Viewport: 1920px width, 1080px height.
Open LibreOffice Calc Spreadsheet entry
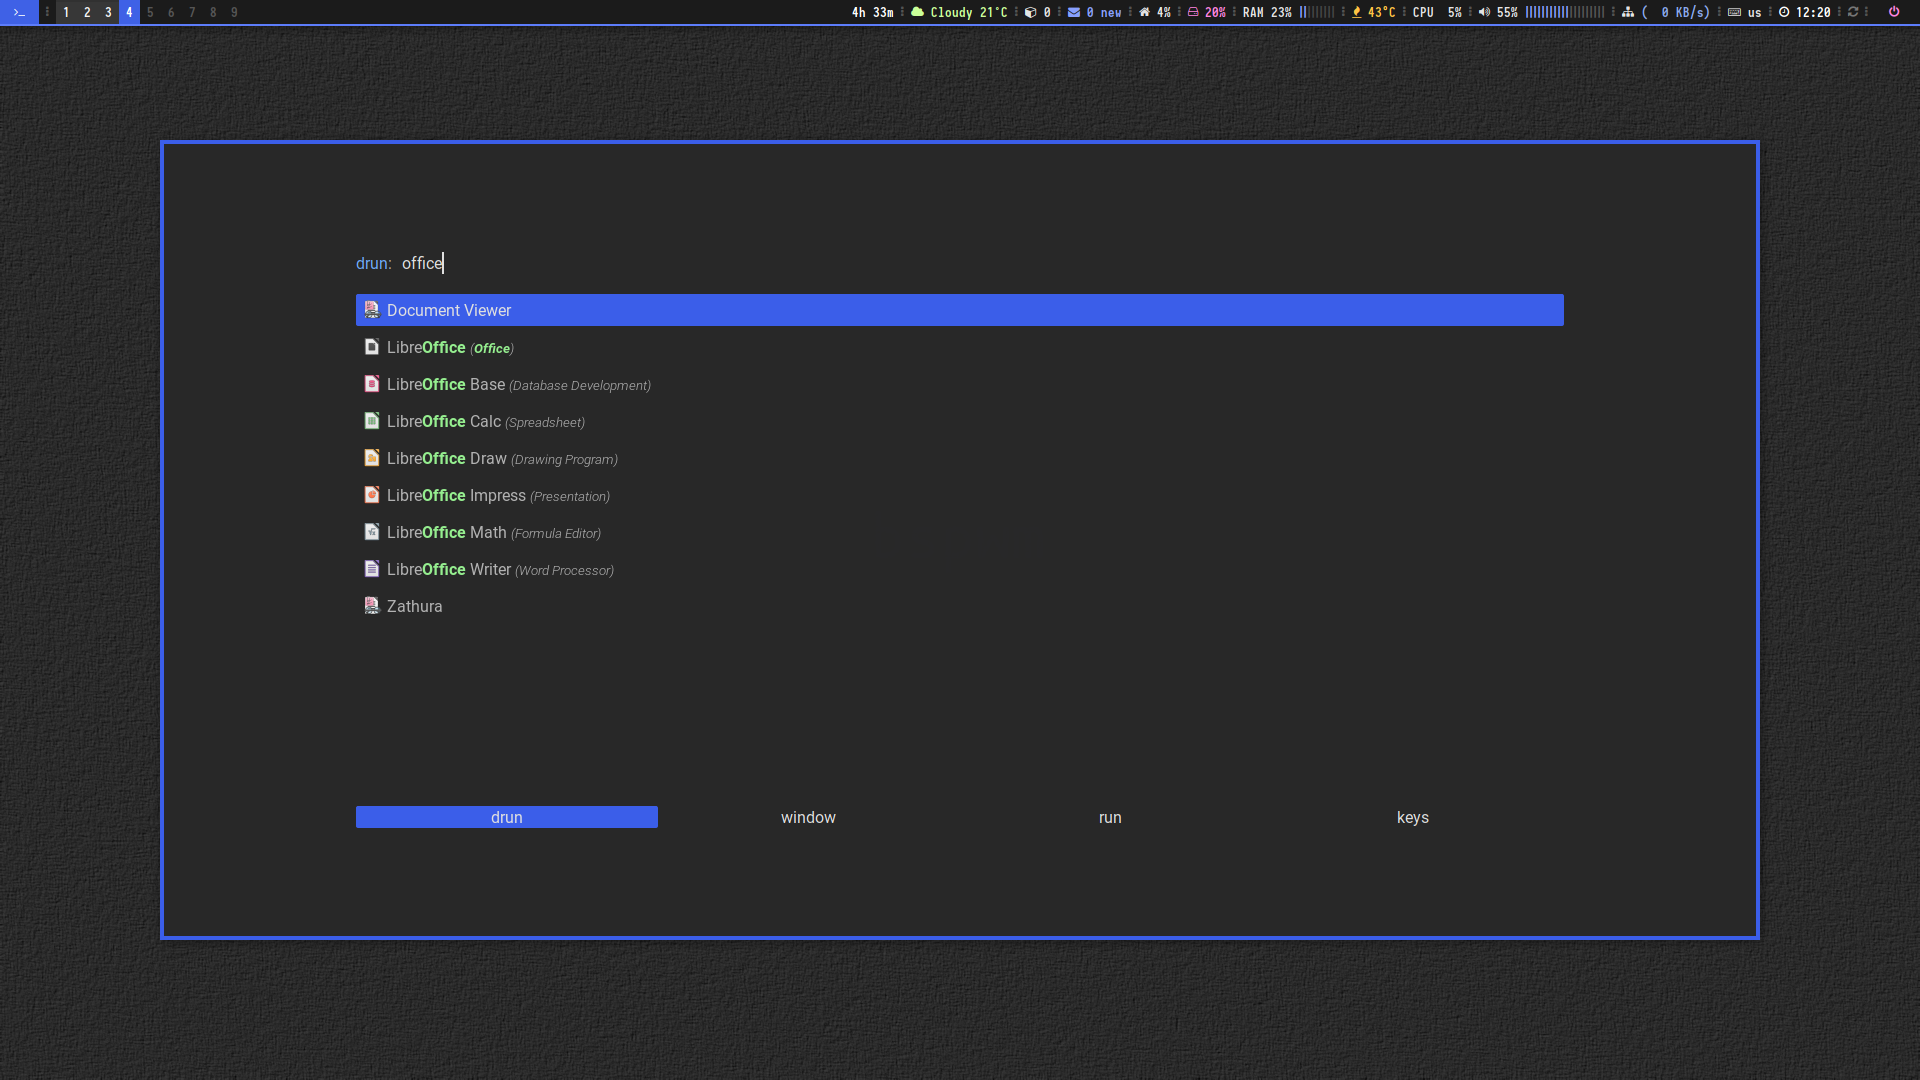pyautogui.click(x=959, y=421)
